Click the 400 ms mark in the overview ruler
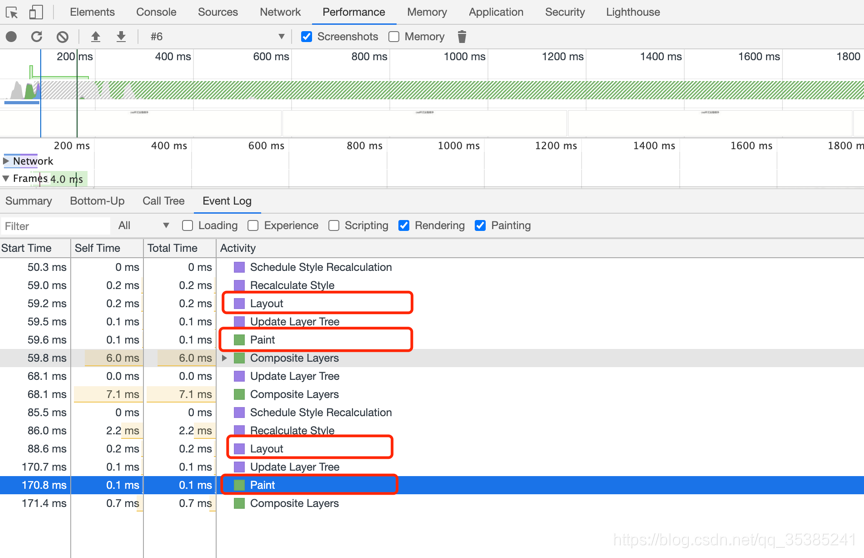This screenshot has height=558, width=864. [172, 56]
